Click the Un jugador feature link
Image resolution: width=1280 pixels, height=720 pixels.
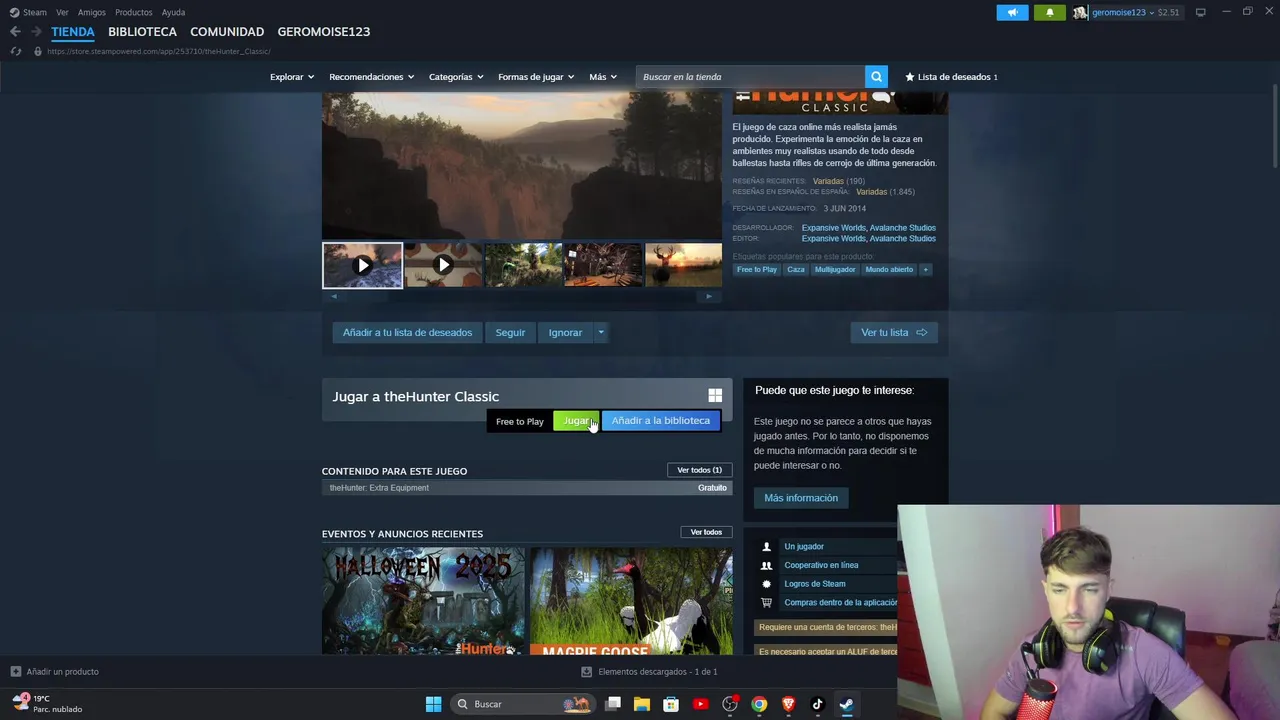pyautogui.click(x=804, y=547)
